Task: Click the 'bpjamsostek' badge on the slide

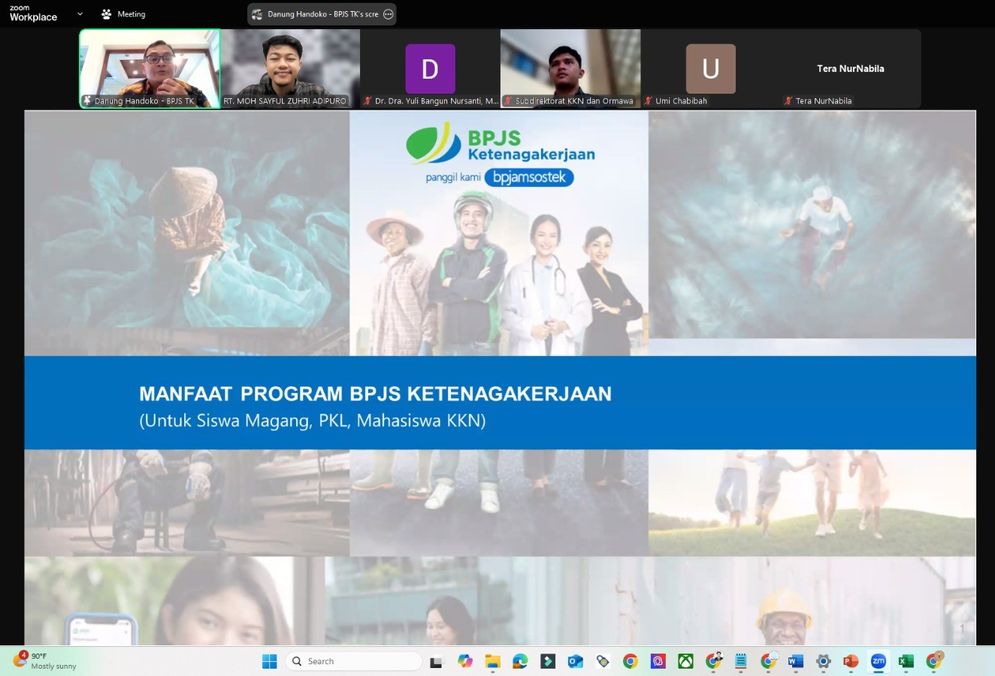Action: (x=529, y=178)
